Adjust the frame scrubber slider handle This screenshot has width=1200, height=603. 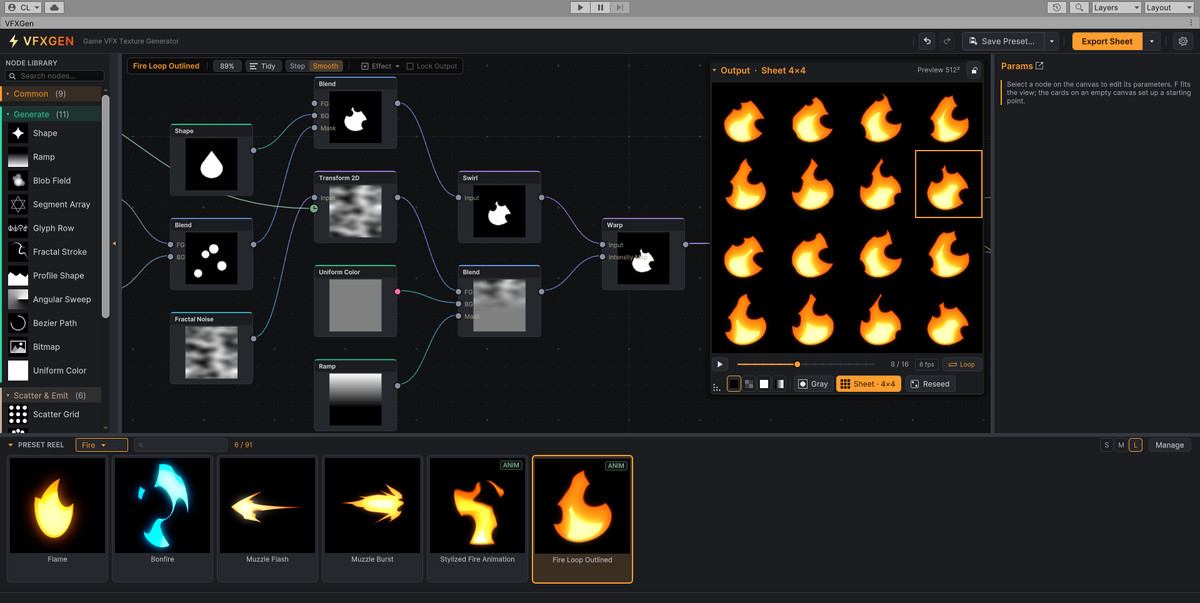[797, 364]
